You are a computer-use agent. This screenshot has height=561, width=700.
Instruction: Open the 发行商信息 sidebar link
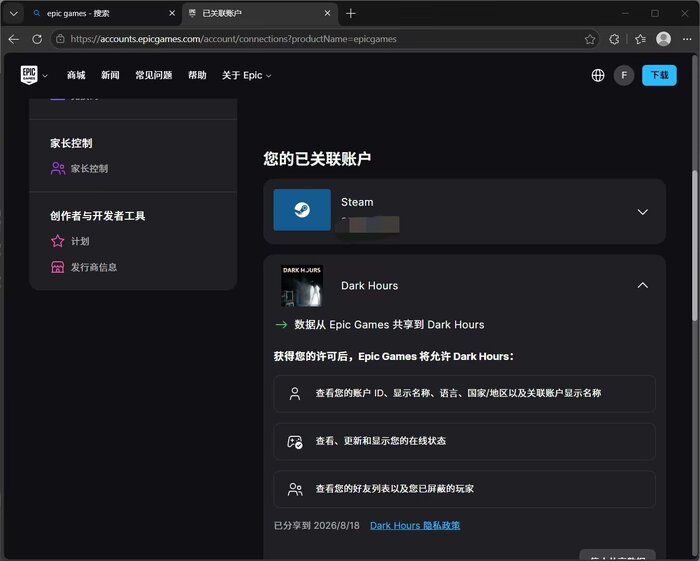click(94, 267)
